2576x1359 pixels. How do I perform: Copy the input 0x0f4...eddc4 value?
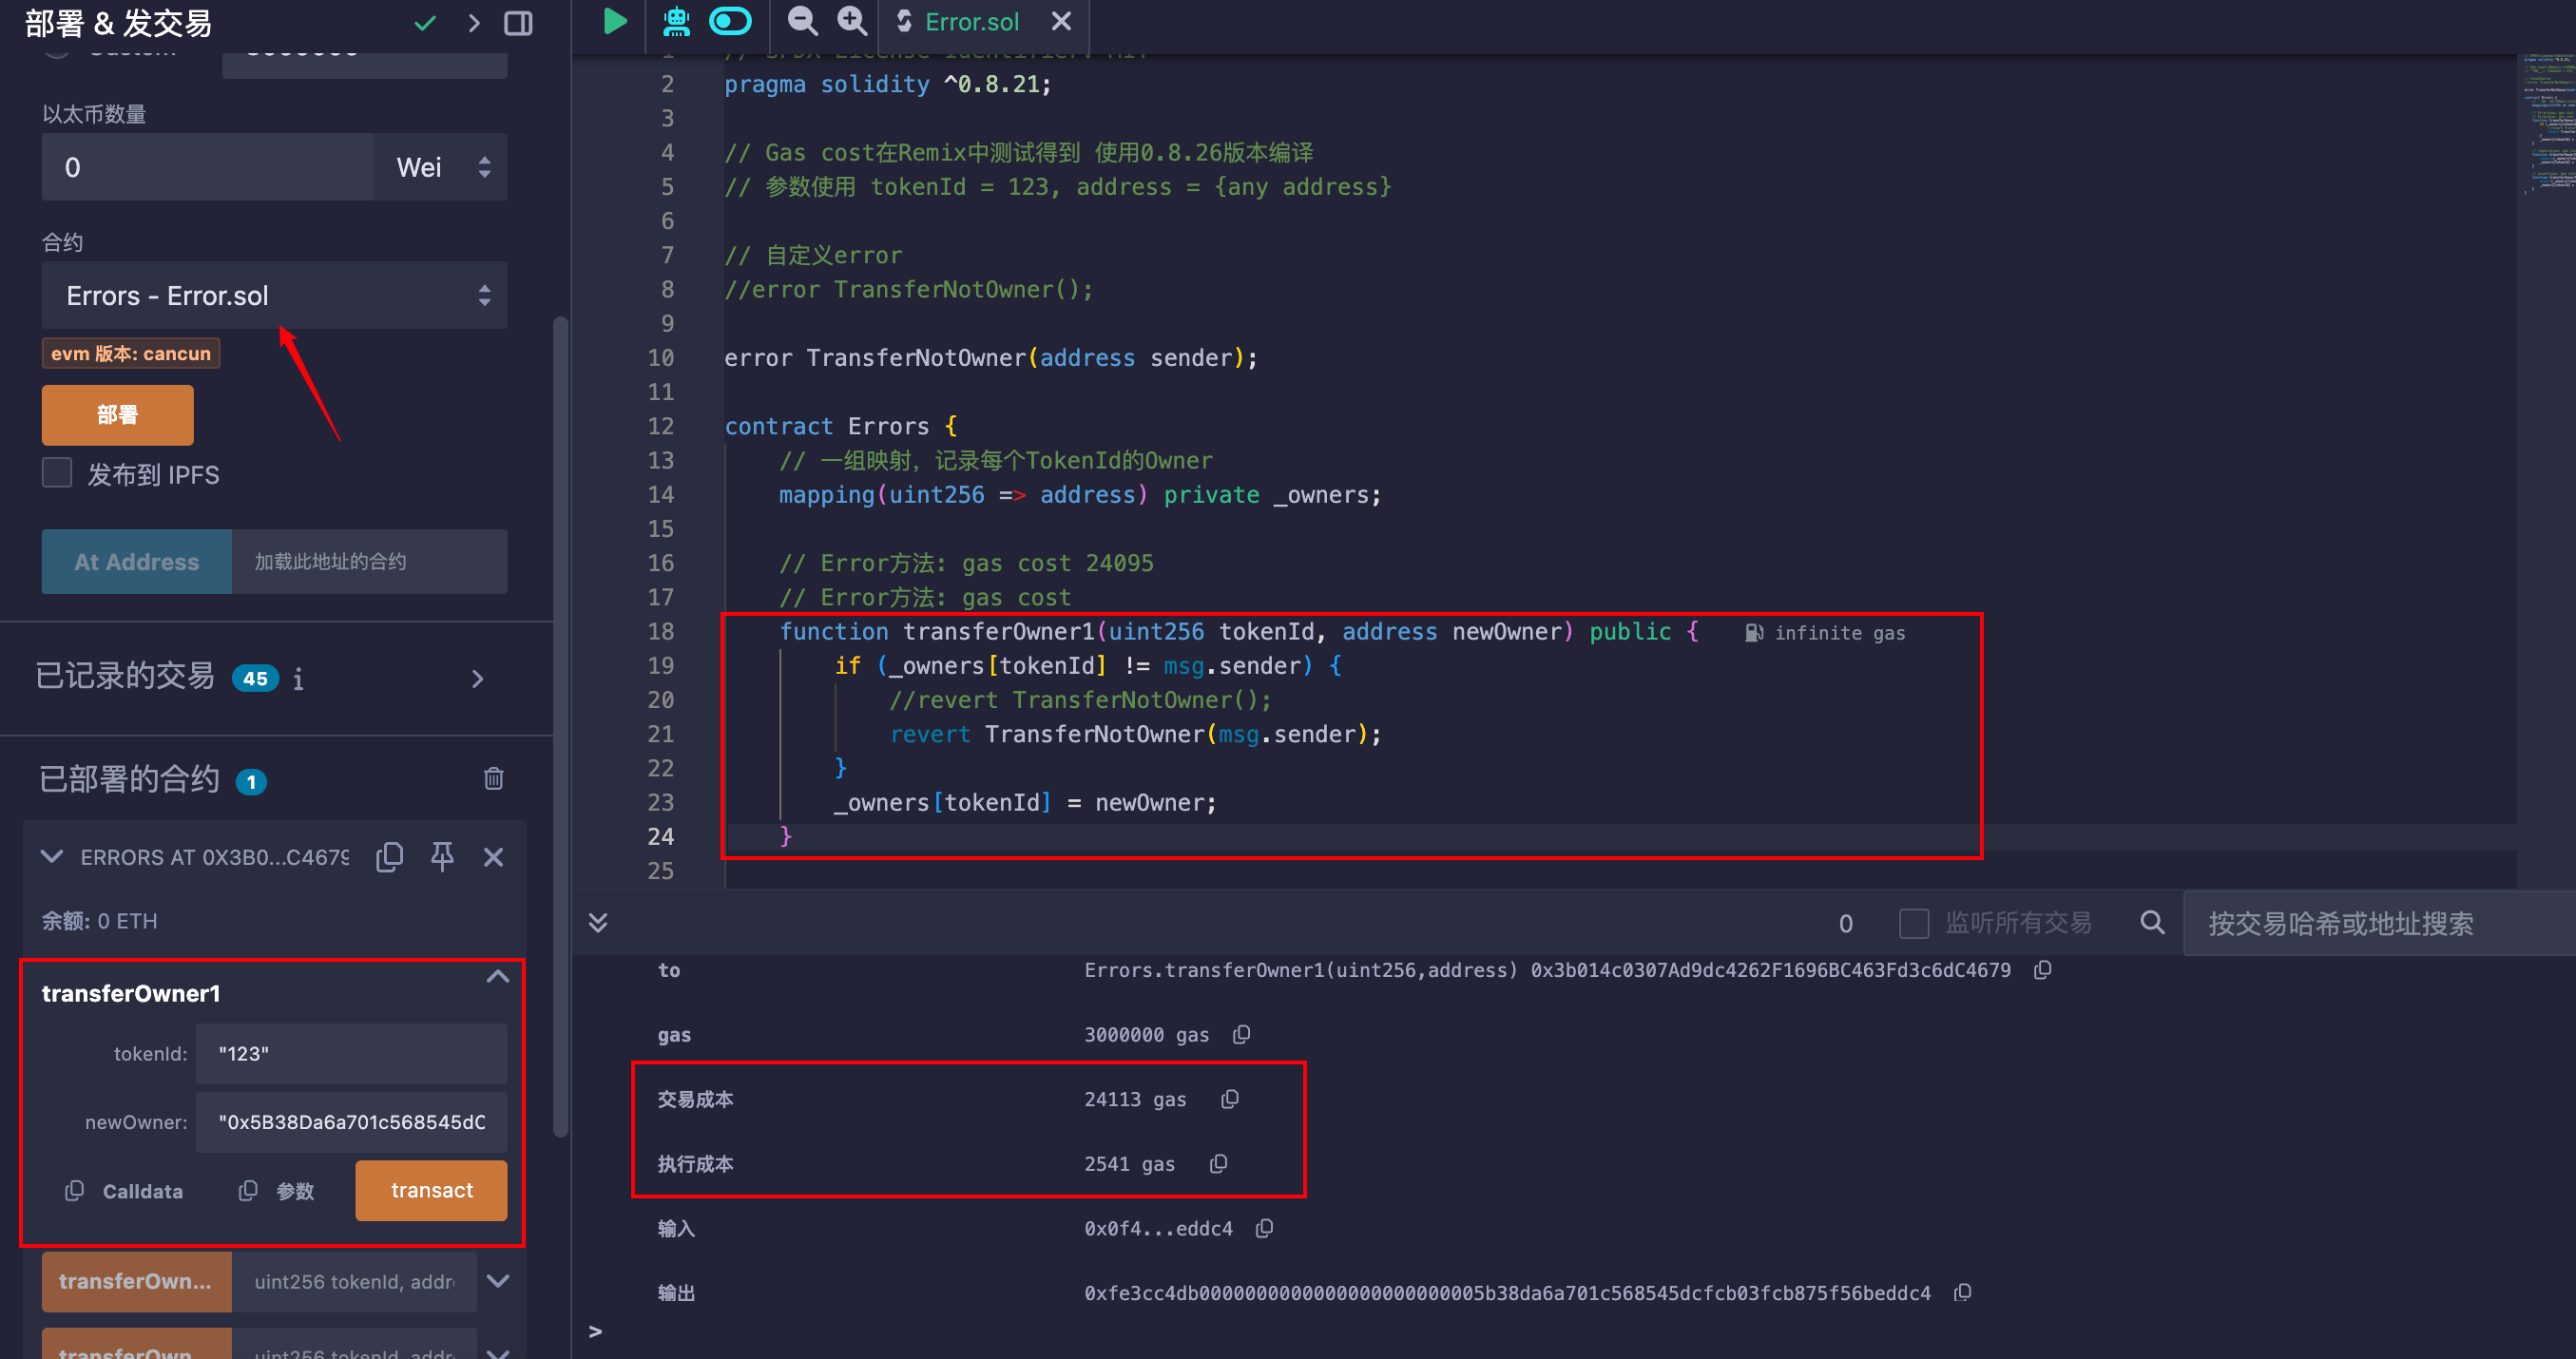point(1264,1228)
